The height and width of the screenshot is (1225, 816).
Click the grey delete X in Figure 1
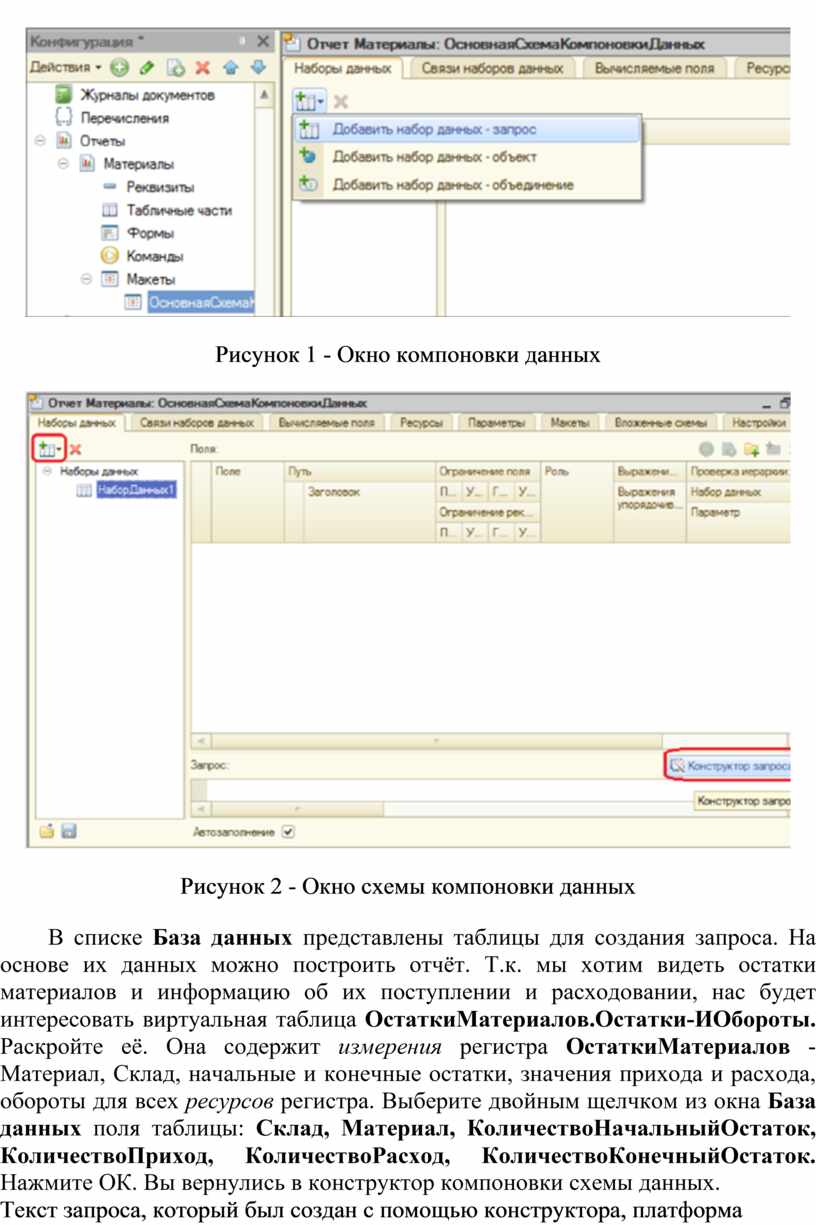(x=340, y=102)
